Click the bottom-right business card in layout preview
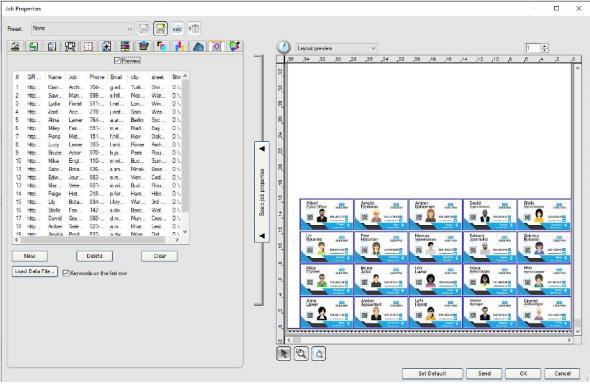This screenshot has height=384, width=590. 544,312
